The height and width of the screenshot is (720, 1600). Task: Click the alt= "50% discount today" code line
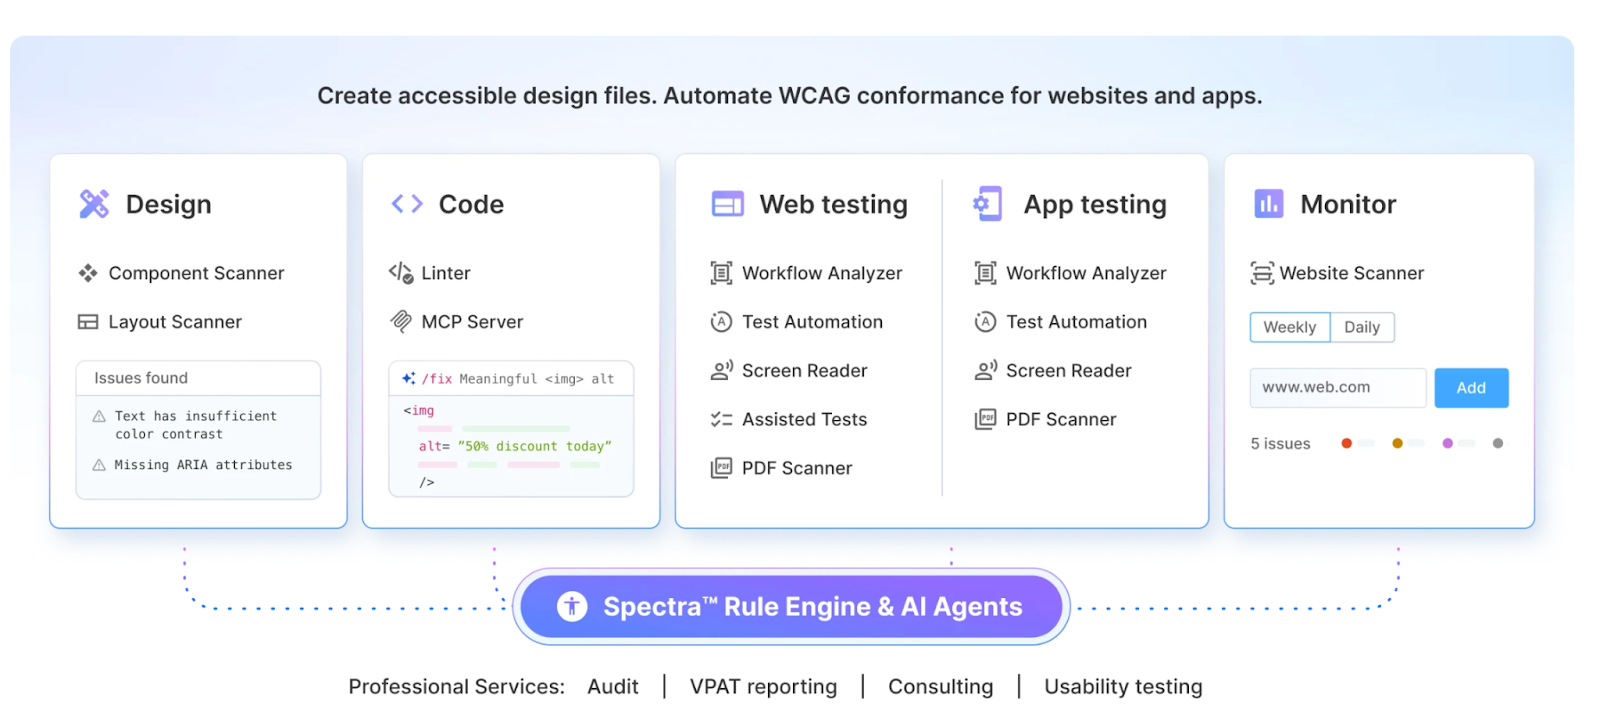515,446
